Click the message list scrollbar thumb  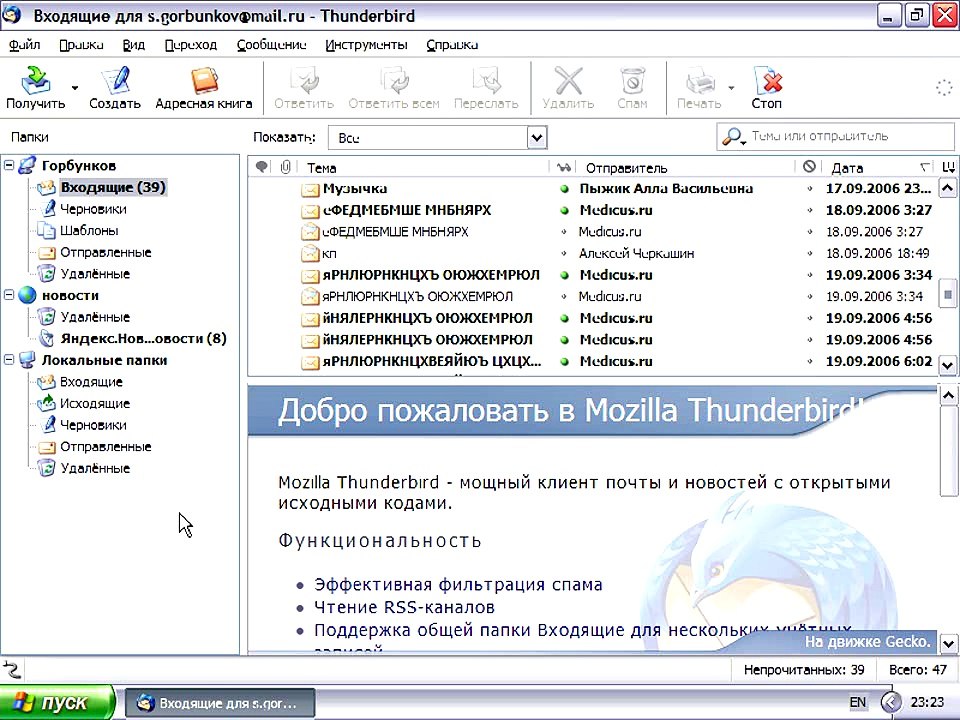948,296
